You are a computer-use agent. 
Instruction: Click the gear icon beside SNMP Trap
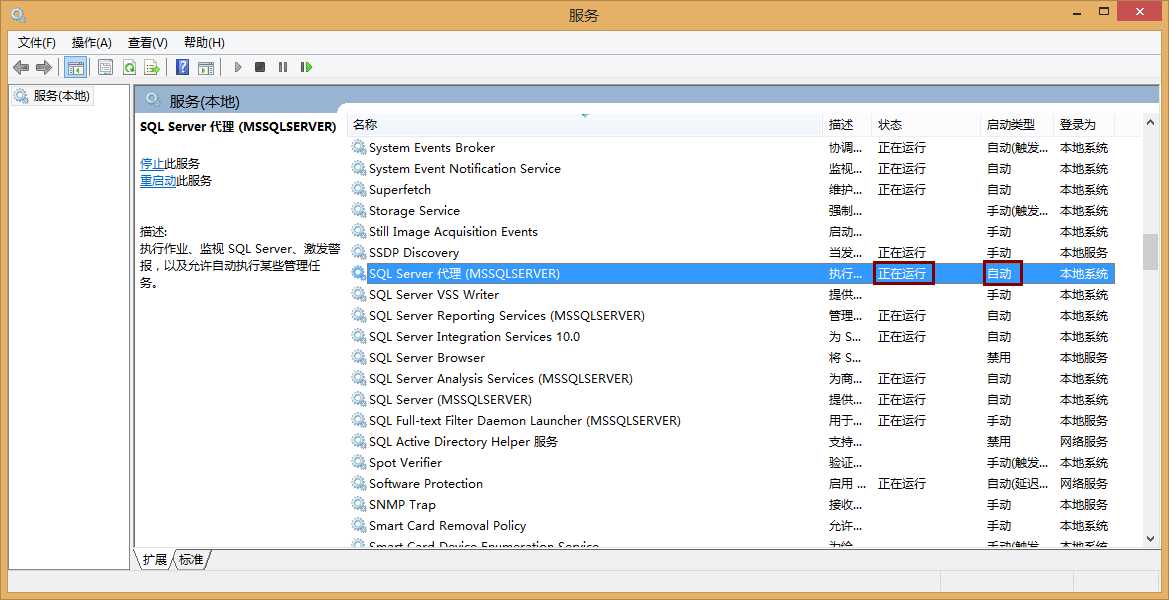click(359, 505)
